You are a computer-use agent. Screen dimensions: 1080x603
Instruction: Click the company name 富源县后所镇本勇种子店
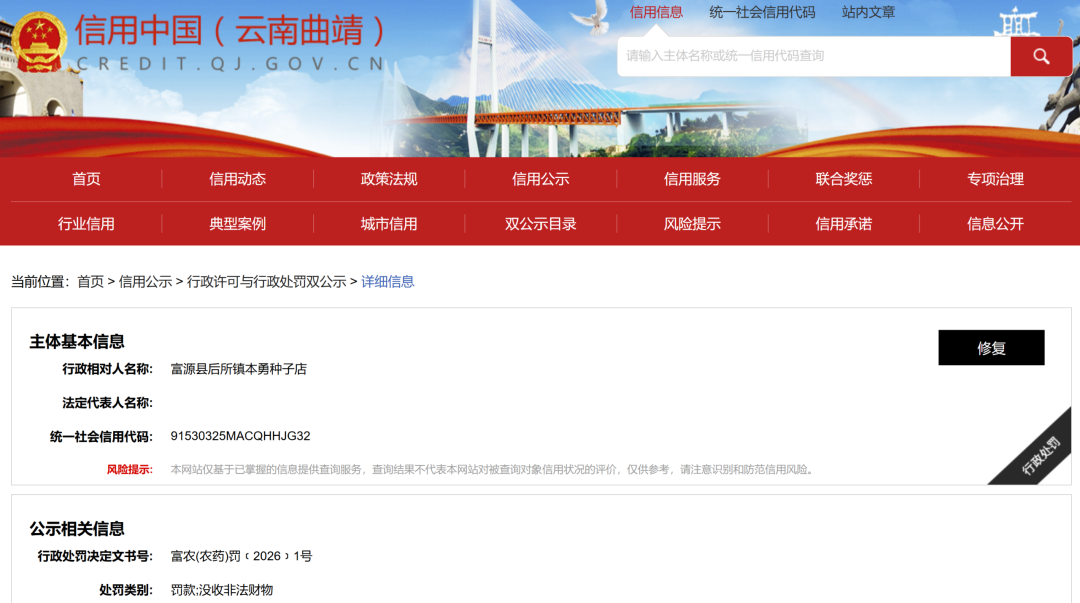pyautogui.click(x=238, y=369)
